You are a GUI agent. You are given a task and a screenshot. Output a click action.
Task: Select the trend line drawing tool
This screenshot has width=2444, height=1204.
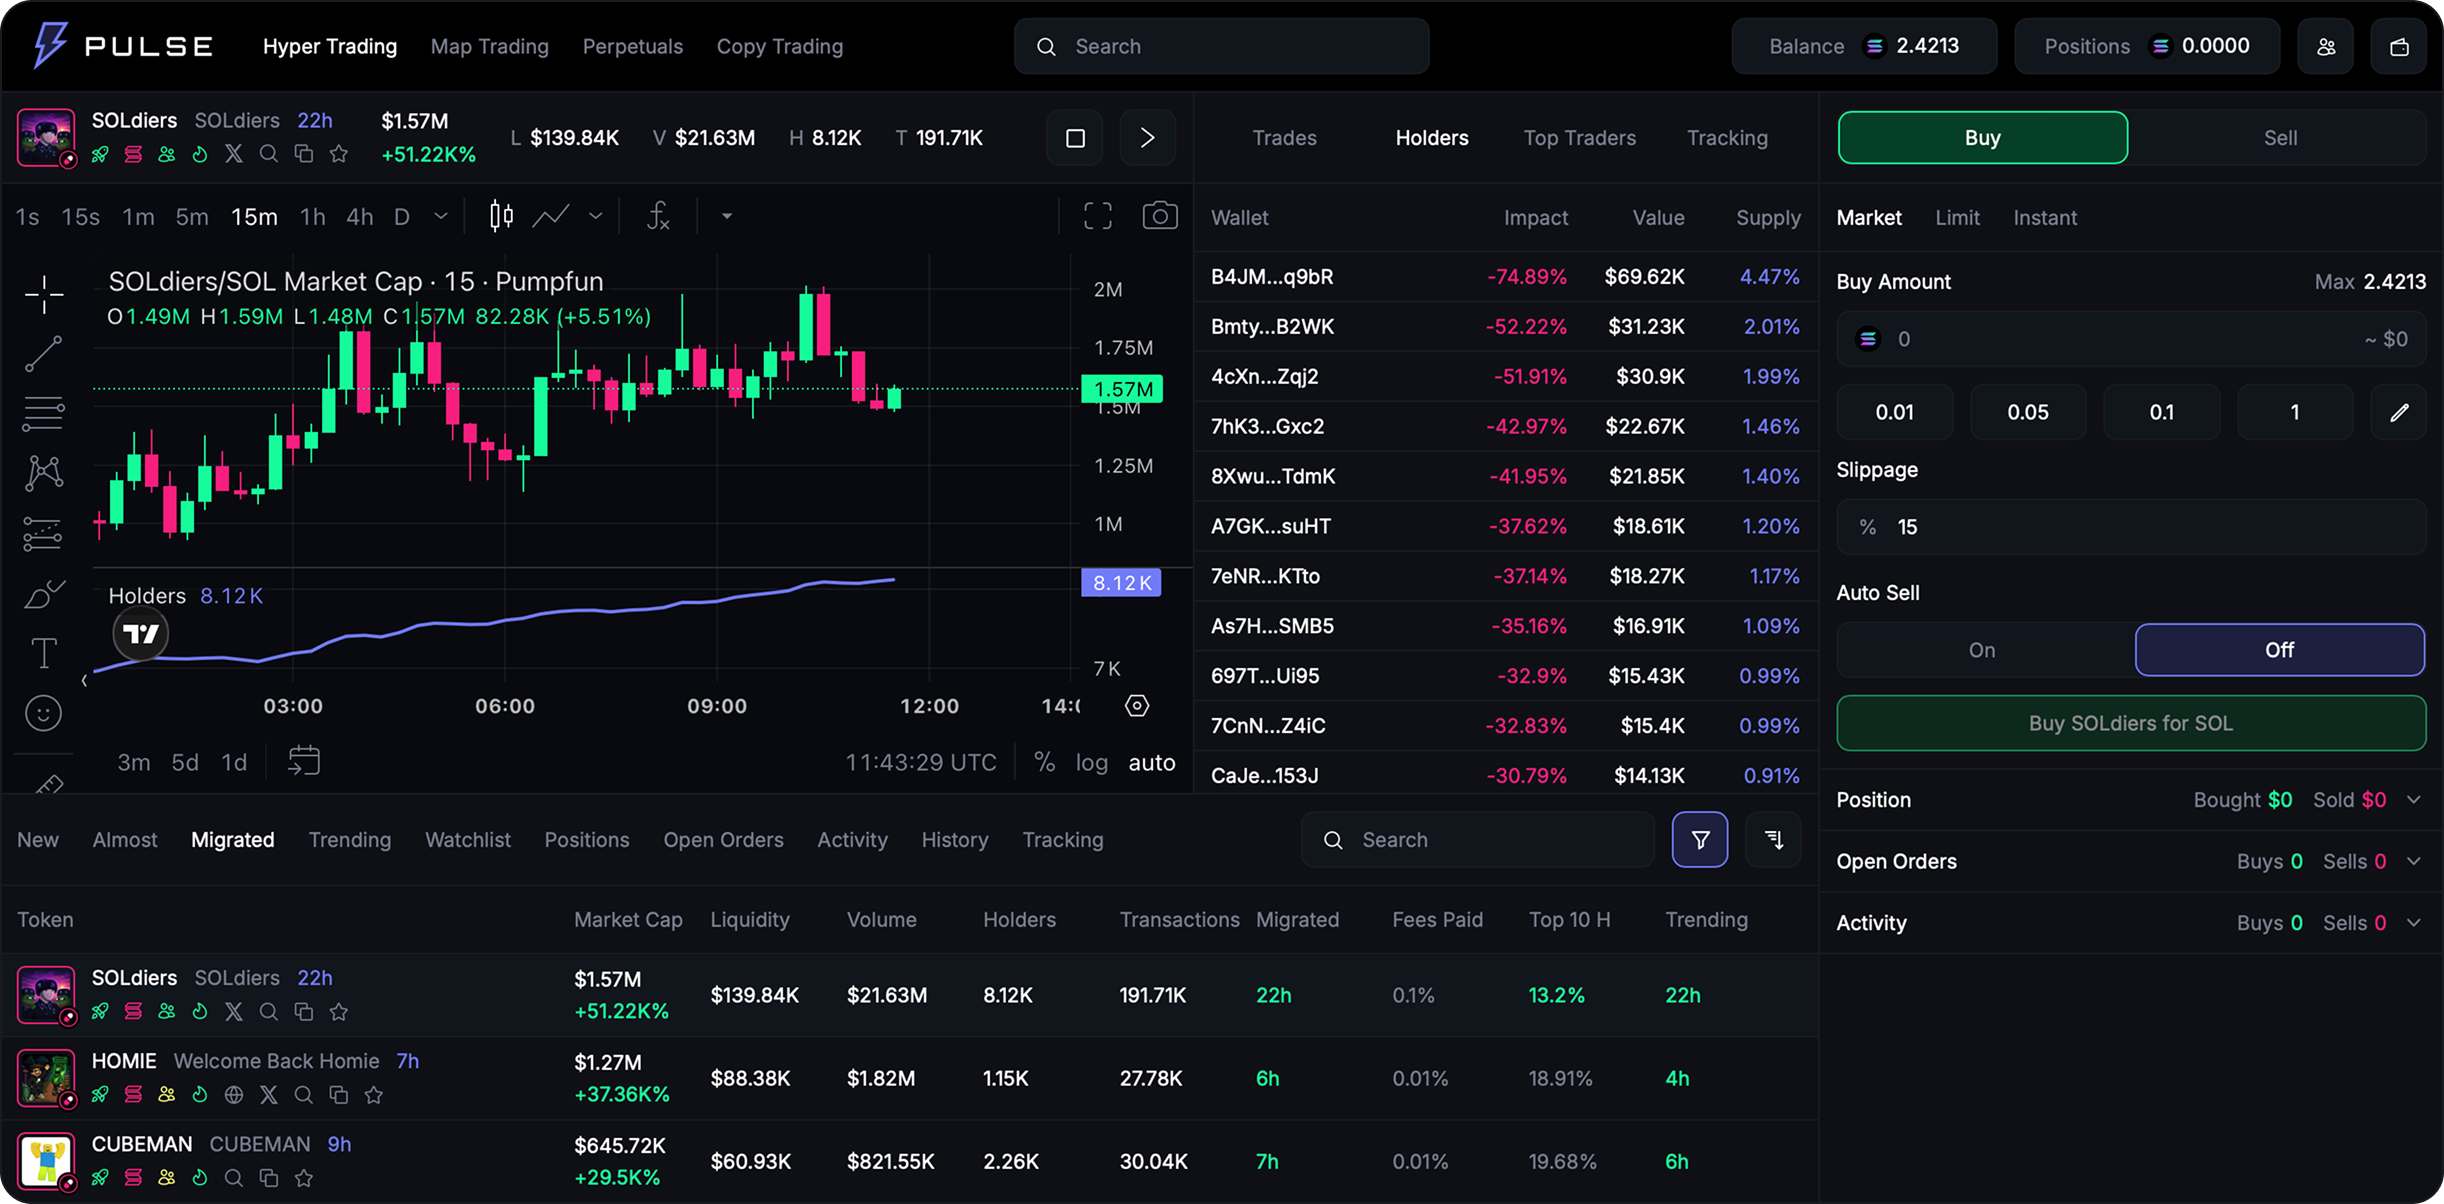pos(44,354)
